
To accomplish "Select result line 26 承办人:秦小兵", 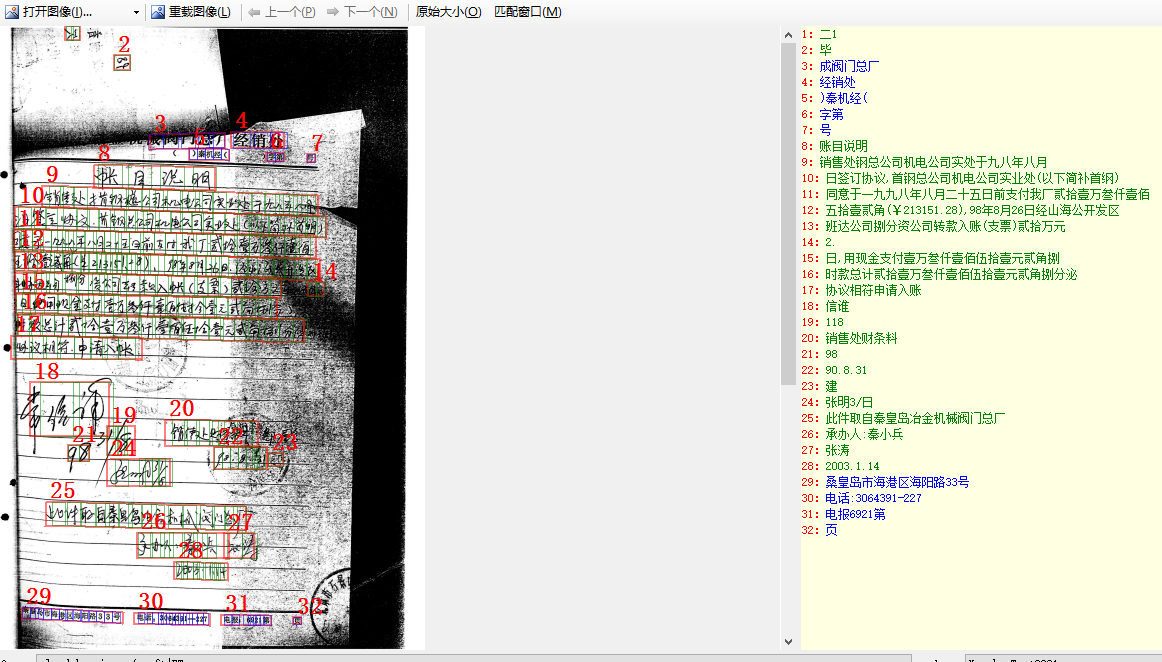I will (x=864, y=434).
